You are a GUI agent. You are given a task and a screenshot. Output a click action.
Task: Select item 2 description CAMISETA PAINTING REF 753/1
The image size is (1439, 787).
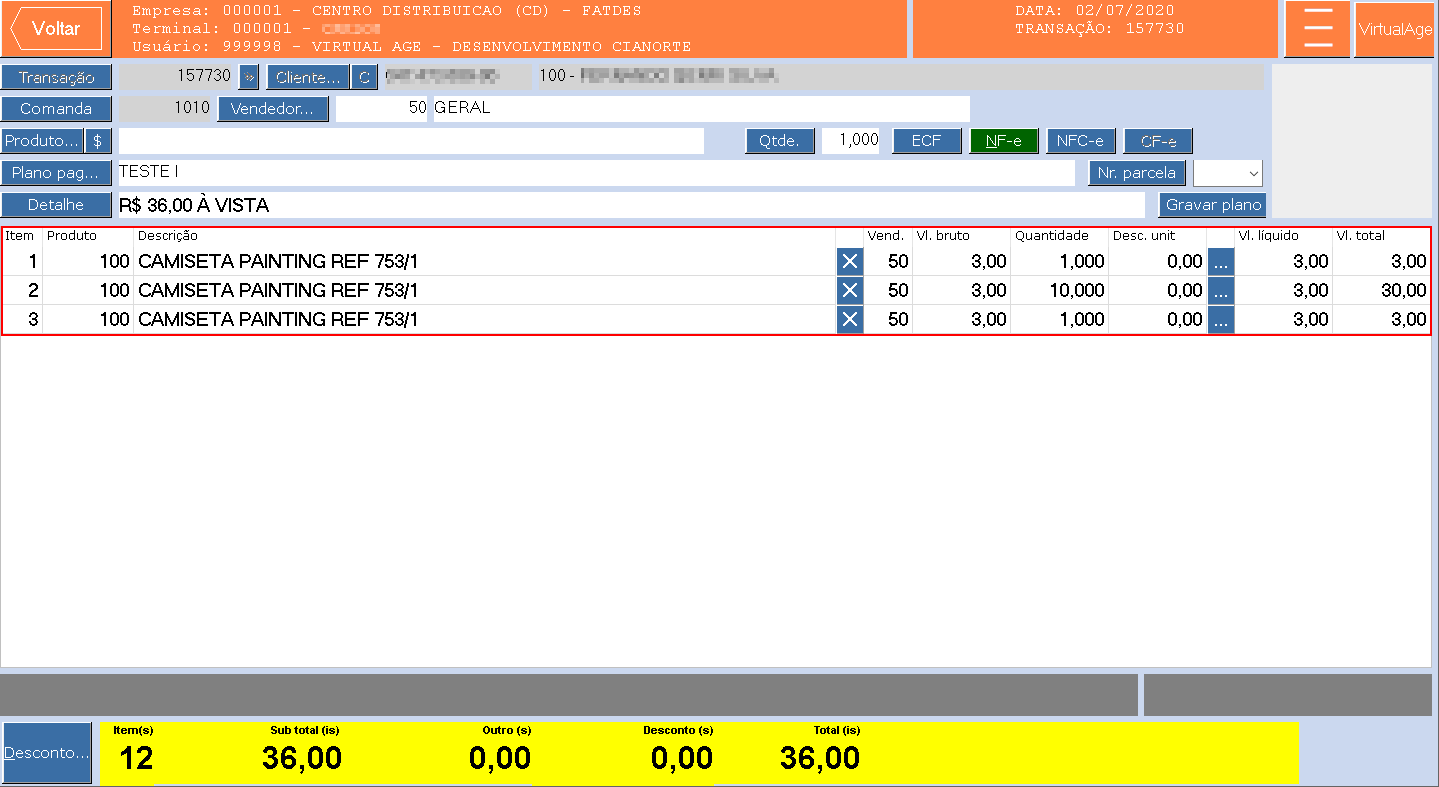[278, 291]
